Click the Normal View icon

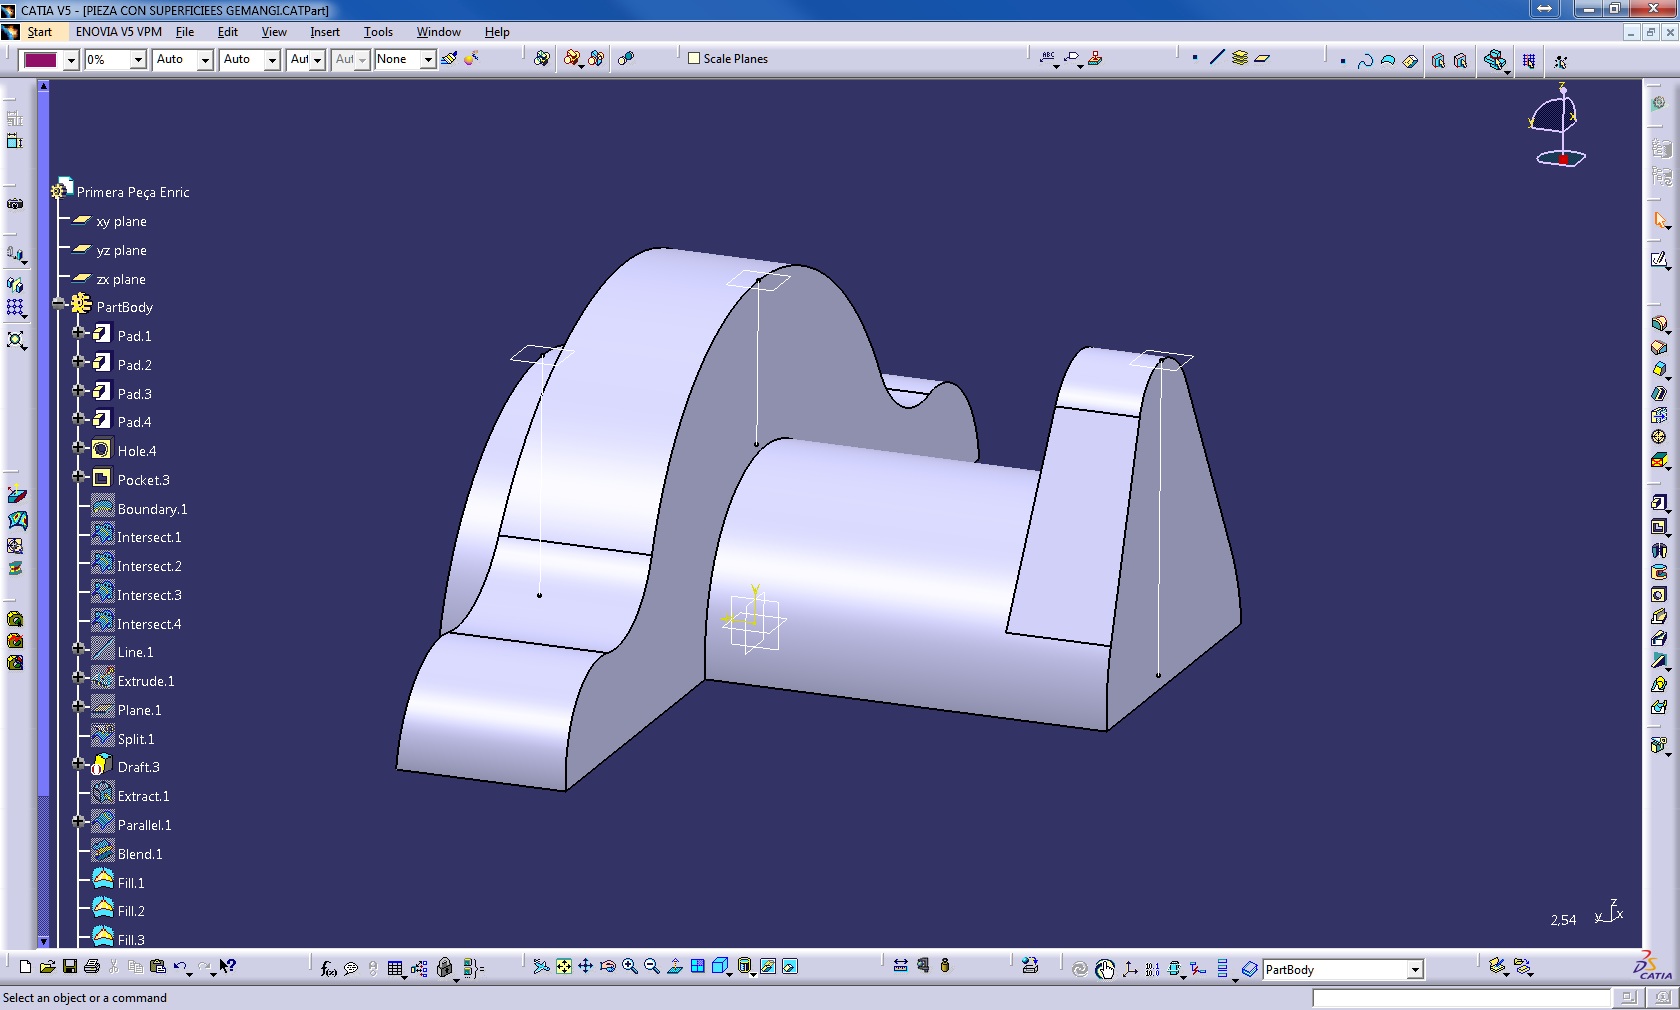(x=675, y=966)
